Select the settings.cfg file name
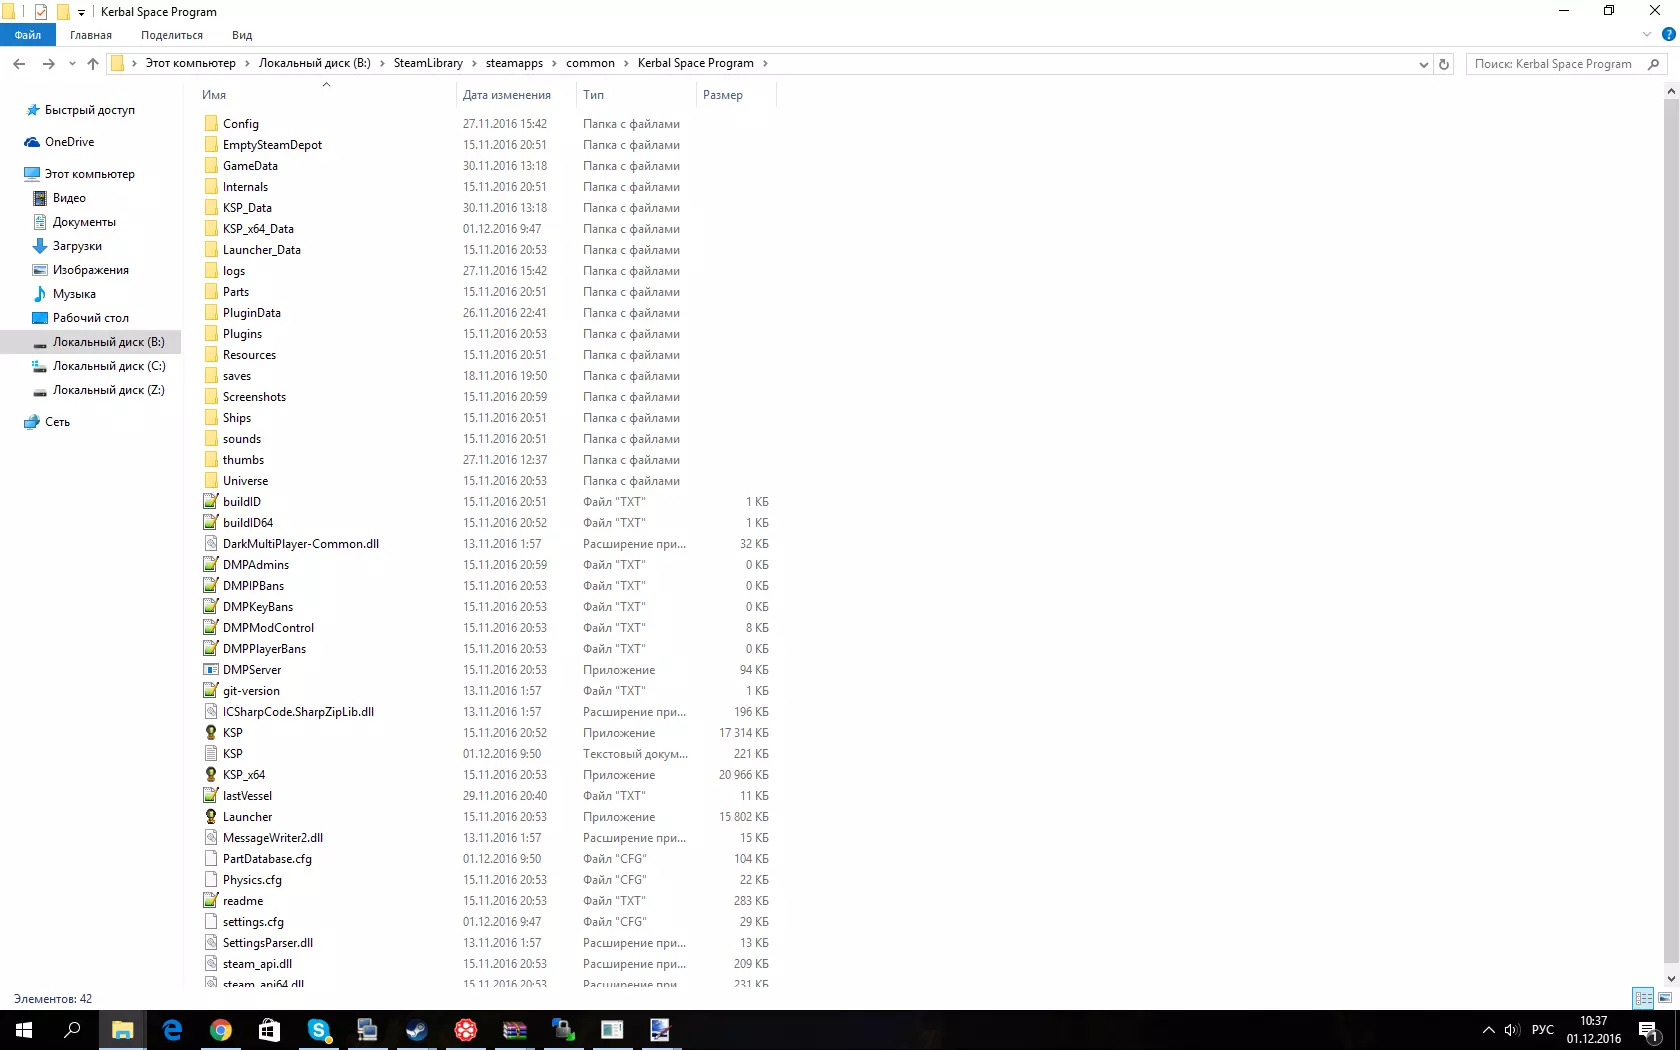This screenshot has width=1680, height=1050. [253, 922]
